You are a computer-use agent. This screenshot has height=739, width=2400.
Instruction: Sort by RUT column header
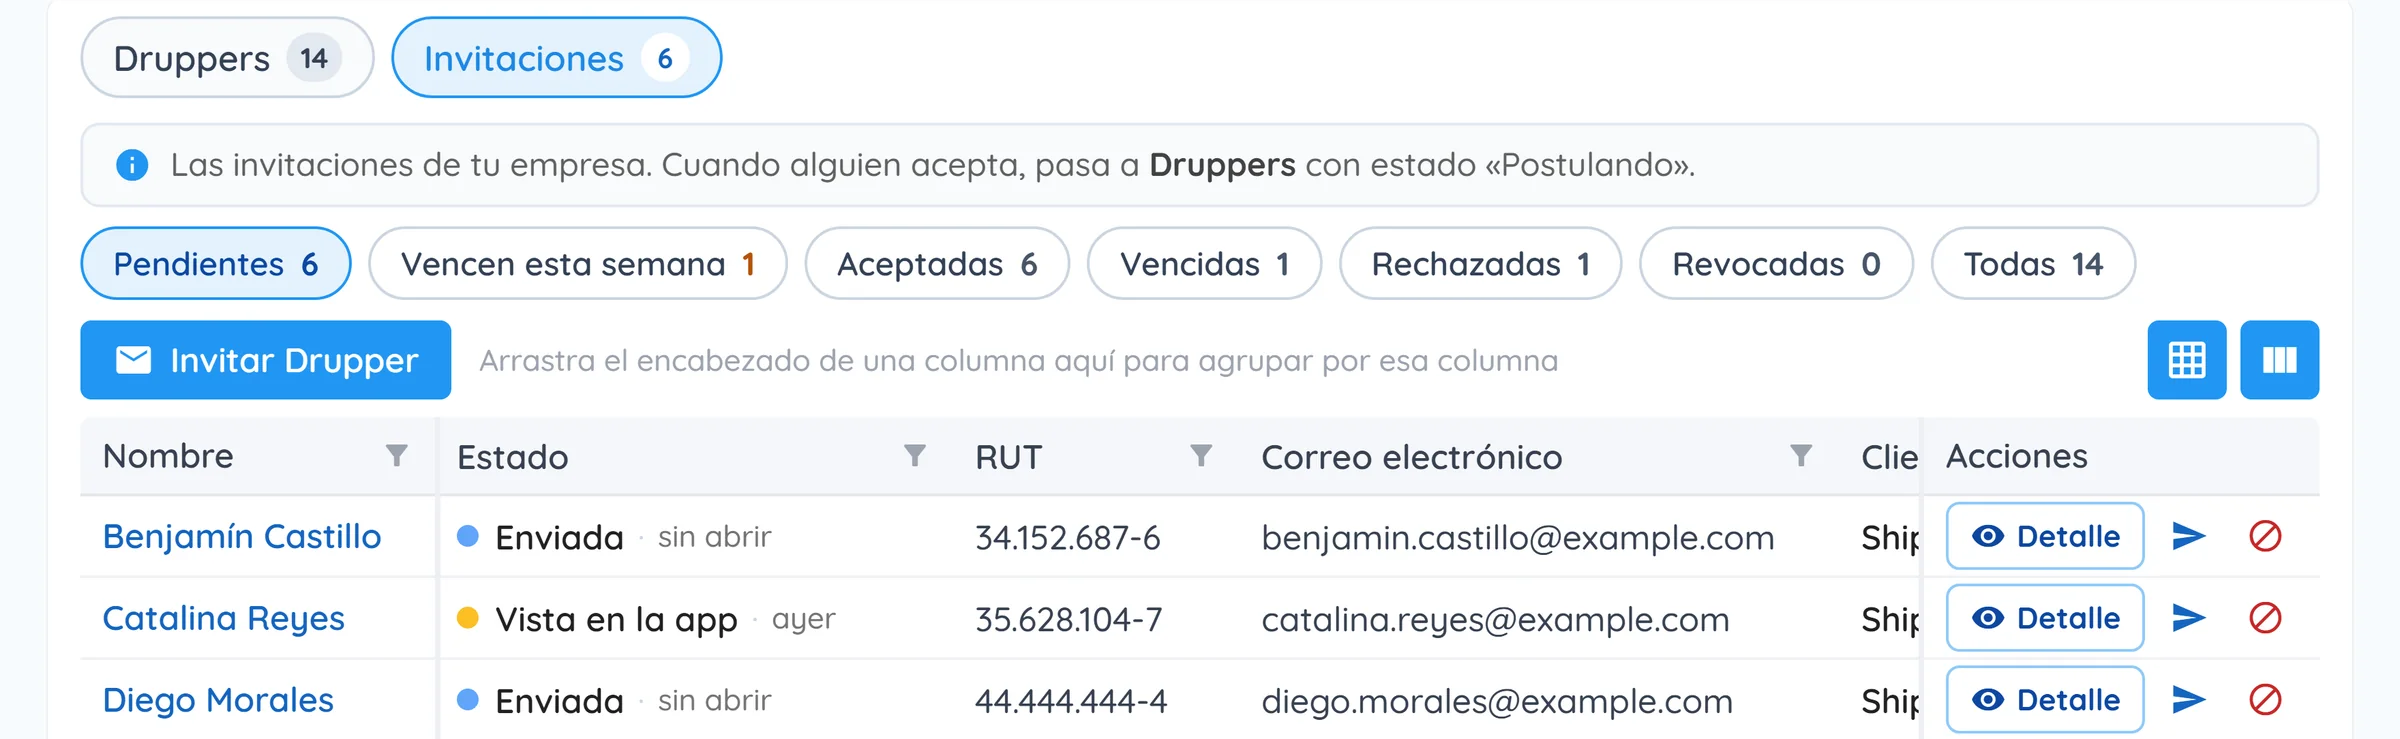tap(1008, 457)
